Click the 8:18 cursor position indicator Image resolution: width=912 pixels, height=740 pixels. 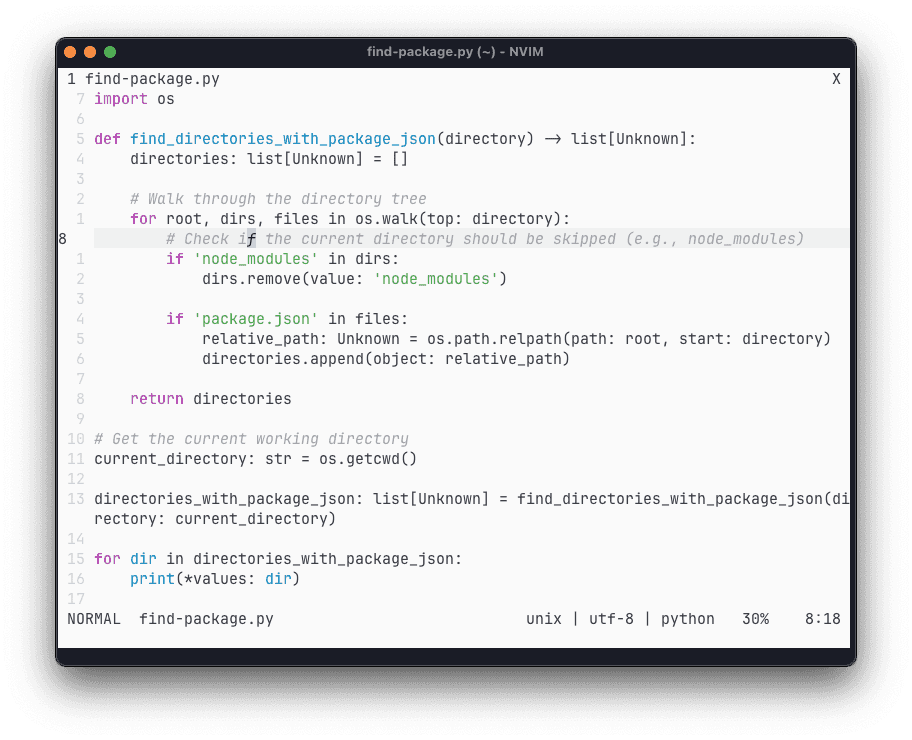[x=822, y=619]
